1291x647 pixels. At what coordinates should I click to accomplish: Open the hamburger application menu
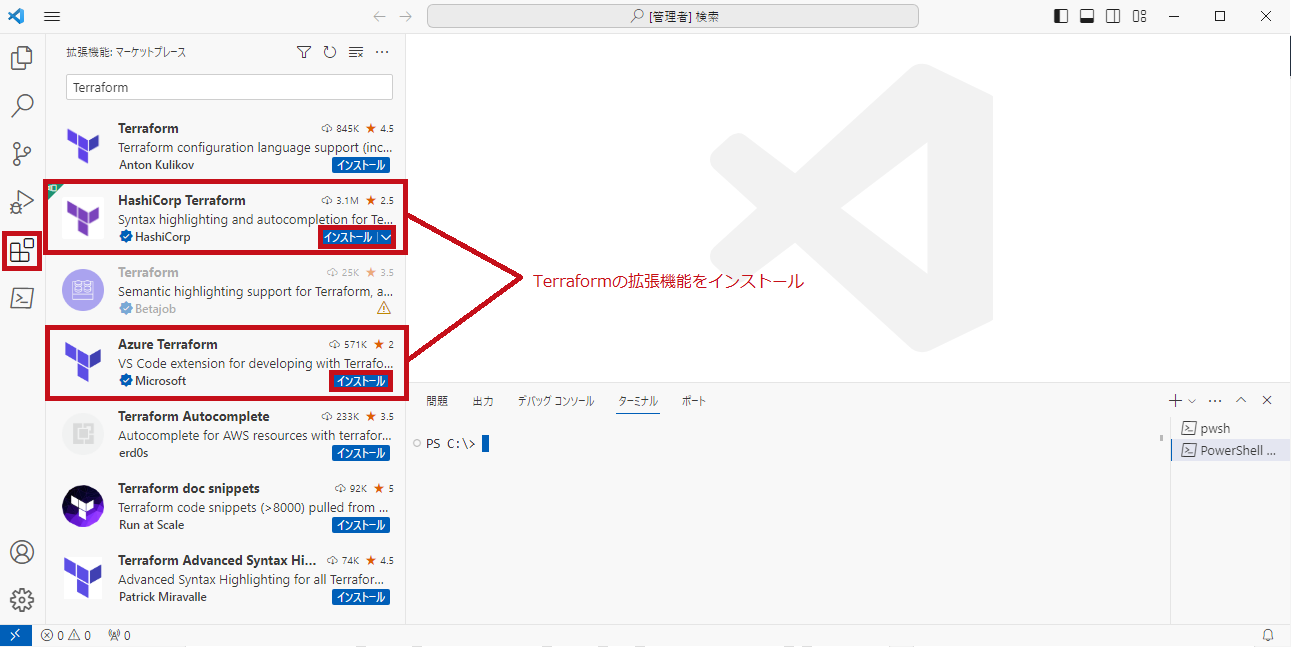(53, 16)
